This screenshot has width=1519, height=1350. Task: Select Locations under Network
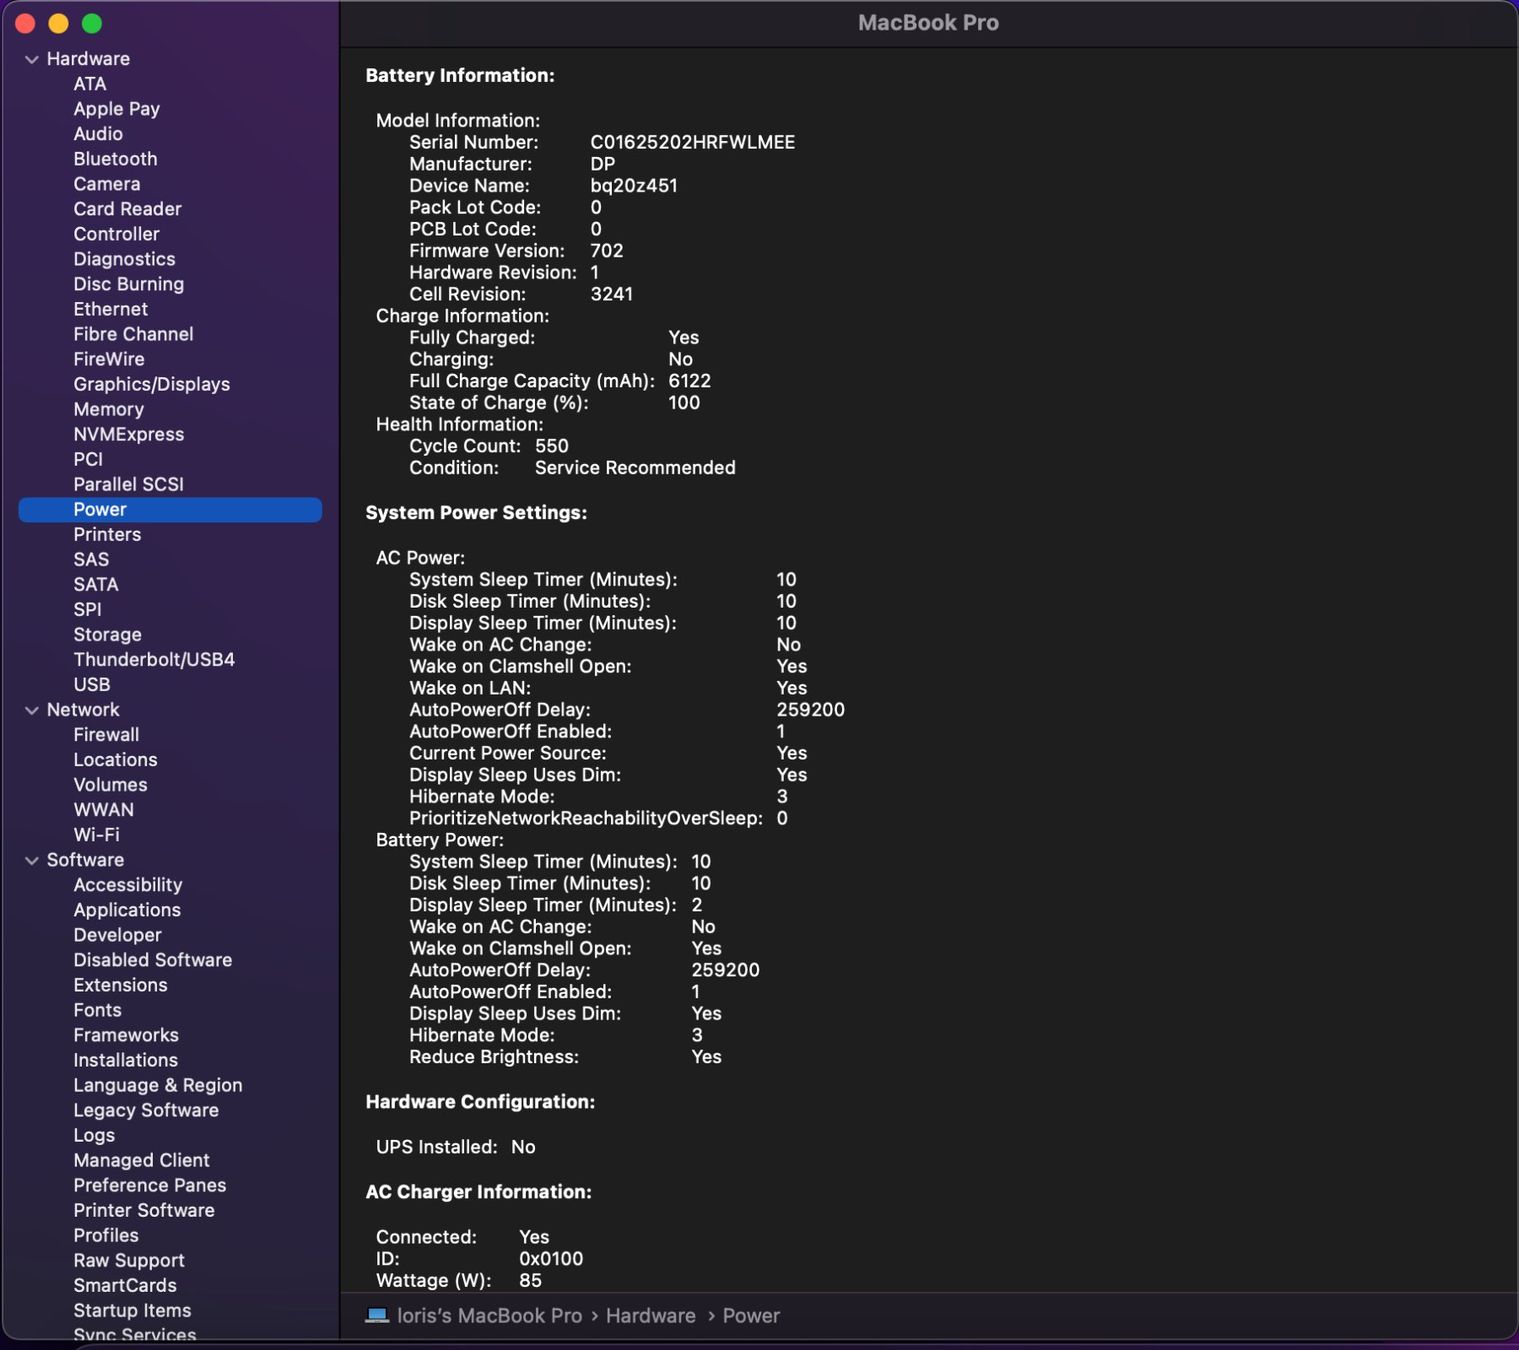115,760
